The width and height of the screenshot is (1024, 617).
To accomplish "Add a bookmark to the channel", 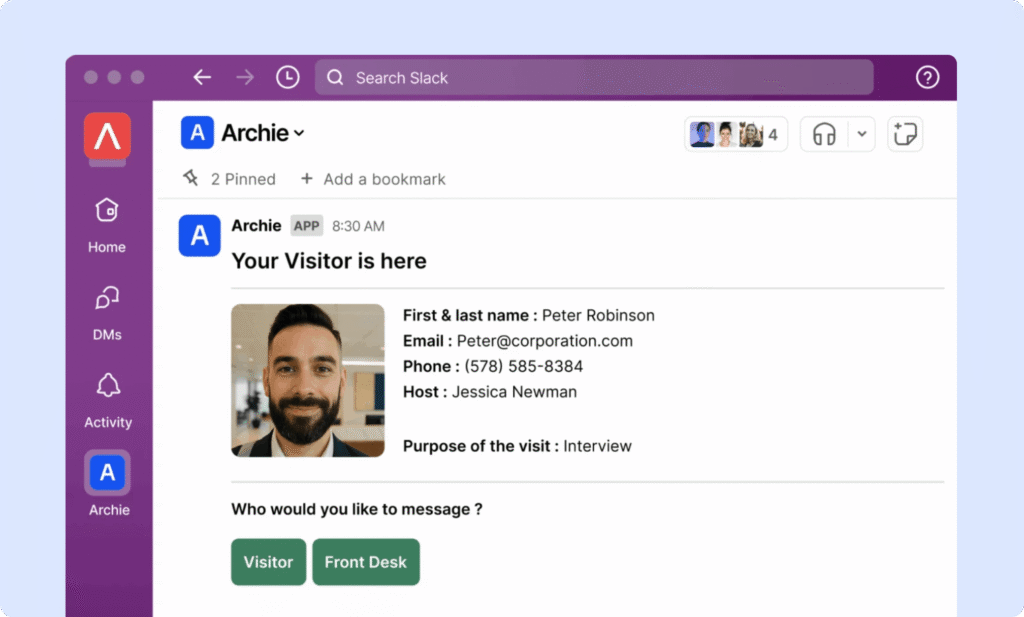I will [373, 178].
